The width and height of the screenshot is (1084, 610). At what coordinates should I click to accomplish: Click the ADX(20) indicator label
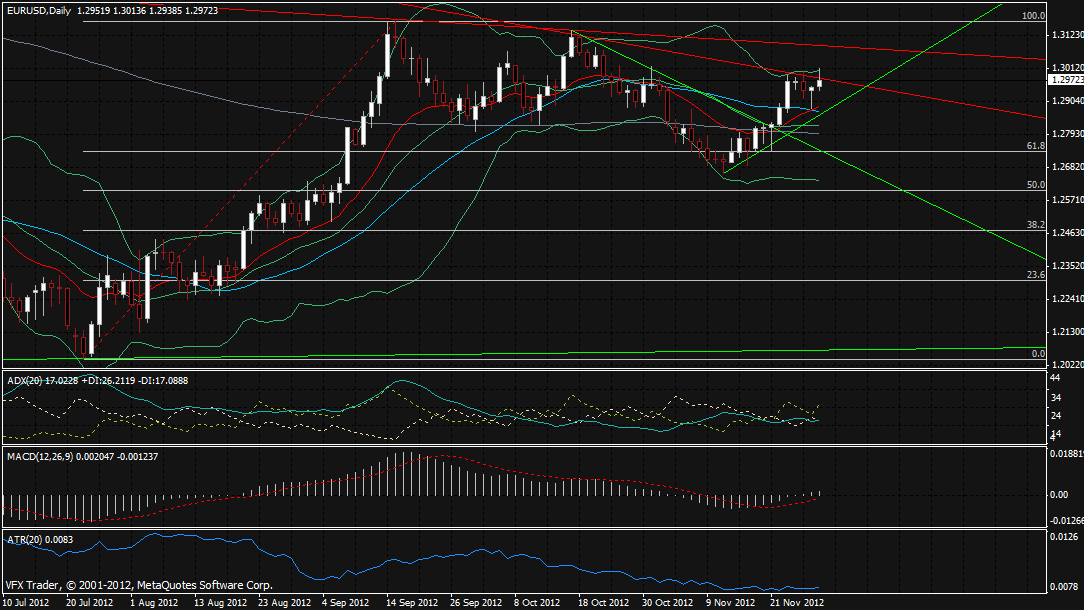[x=22, y=380]
